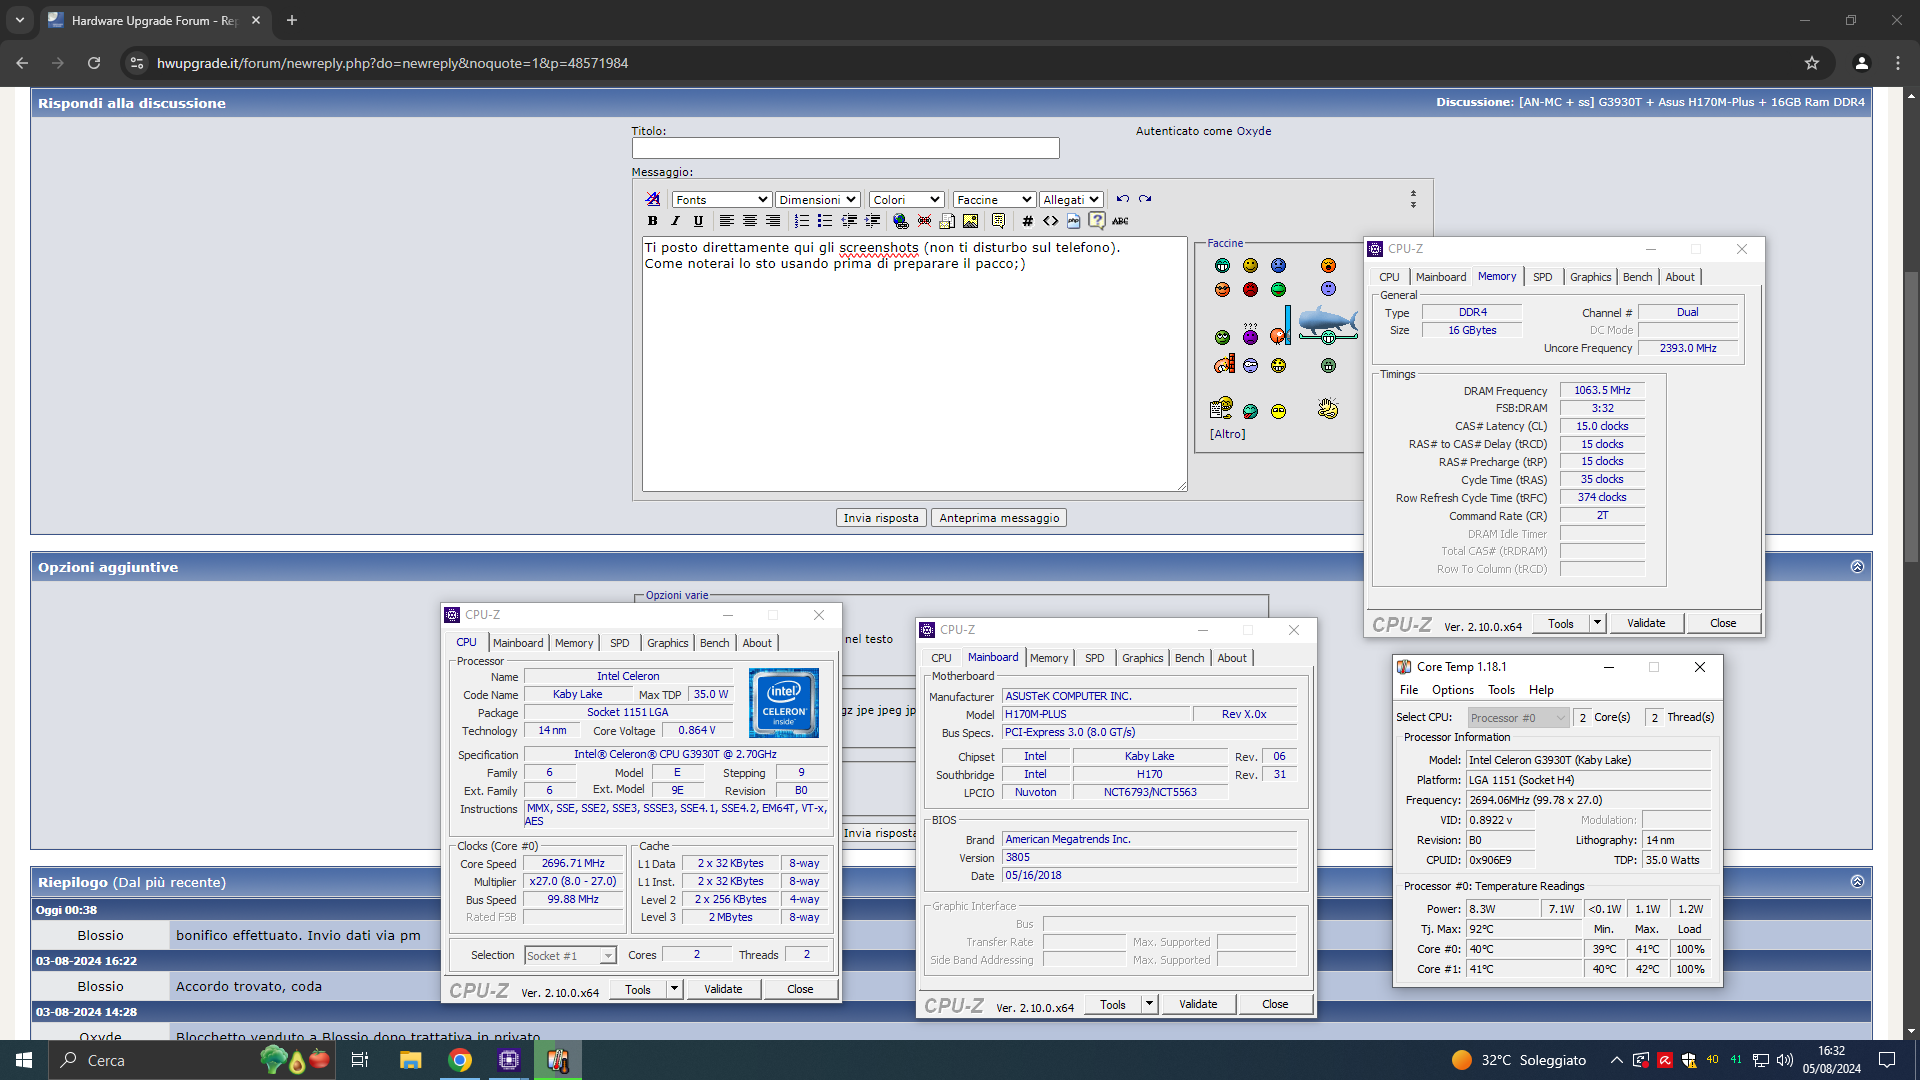This screenshot has height=1080, width=1920.
Task: Open the Fonts dropdown
Action: tap(720, 200)
